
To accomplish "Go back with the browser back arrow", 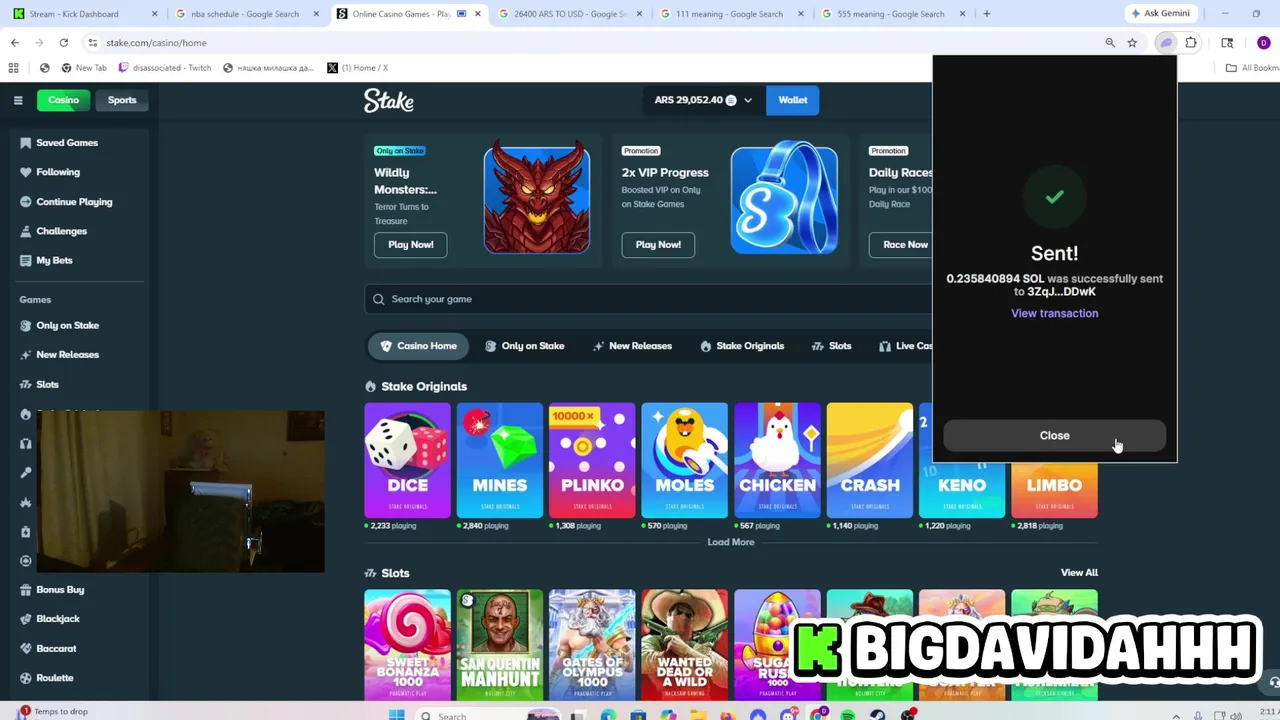I will [x=15, y=43].
